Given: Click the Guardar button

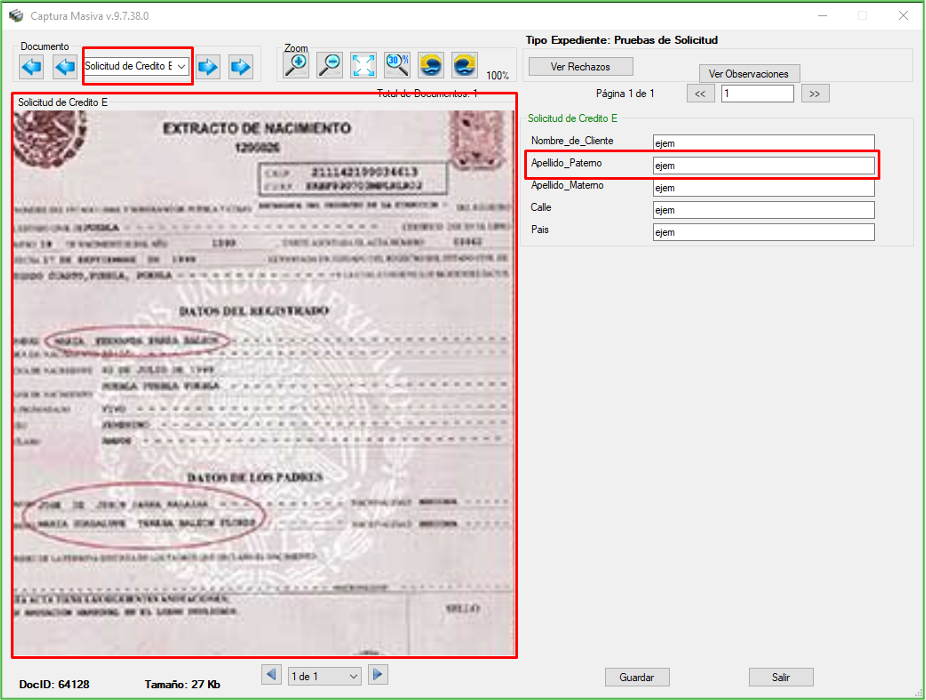Looking at the screenshot, I should [x=637, y=677].
